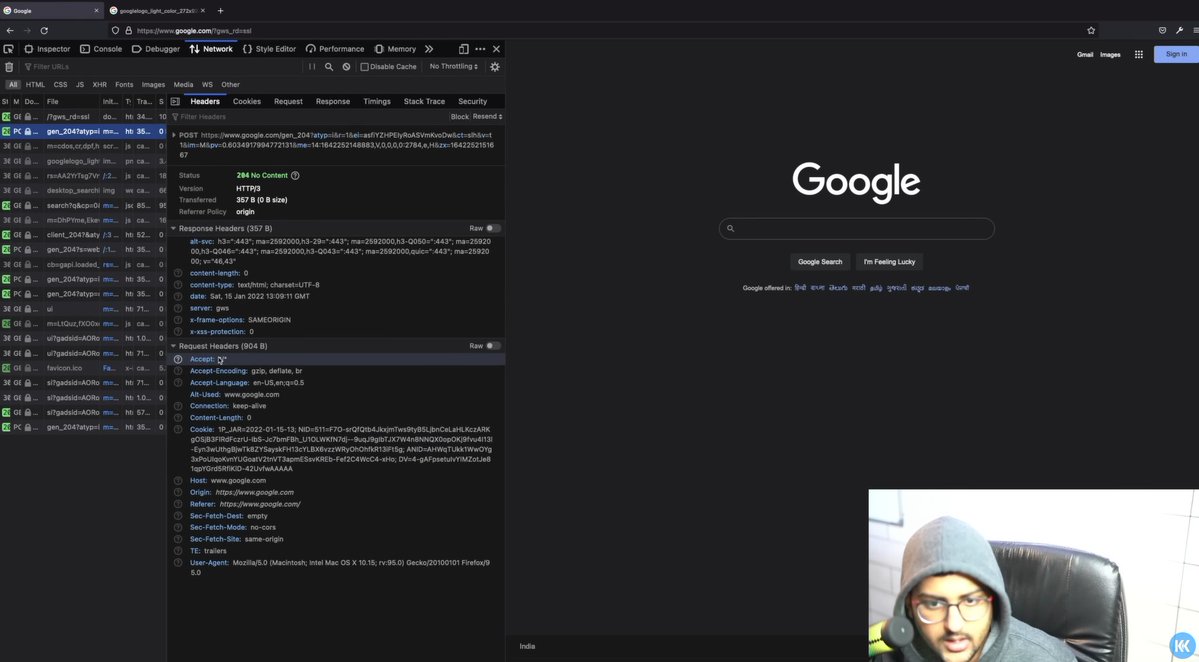Open request blocking panel icon
This screenshot has width=1199, height=662.
click(x=346, y=67)
